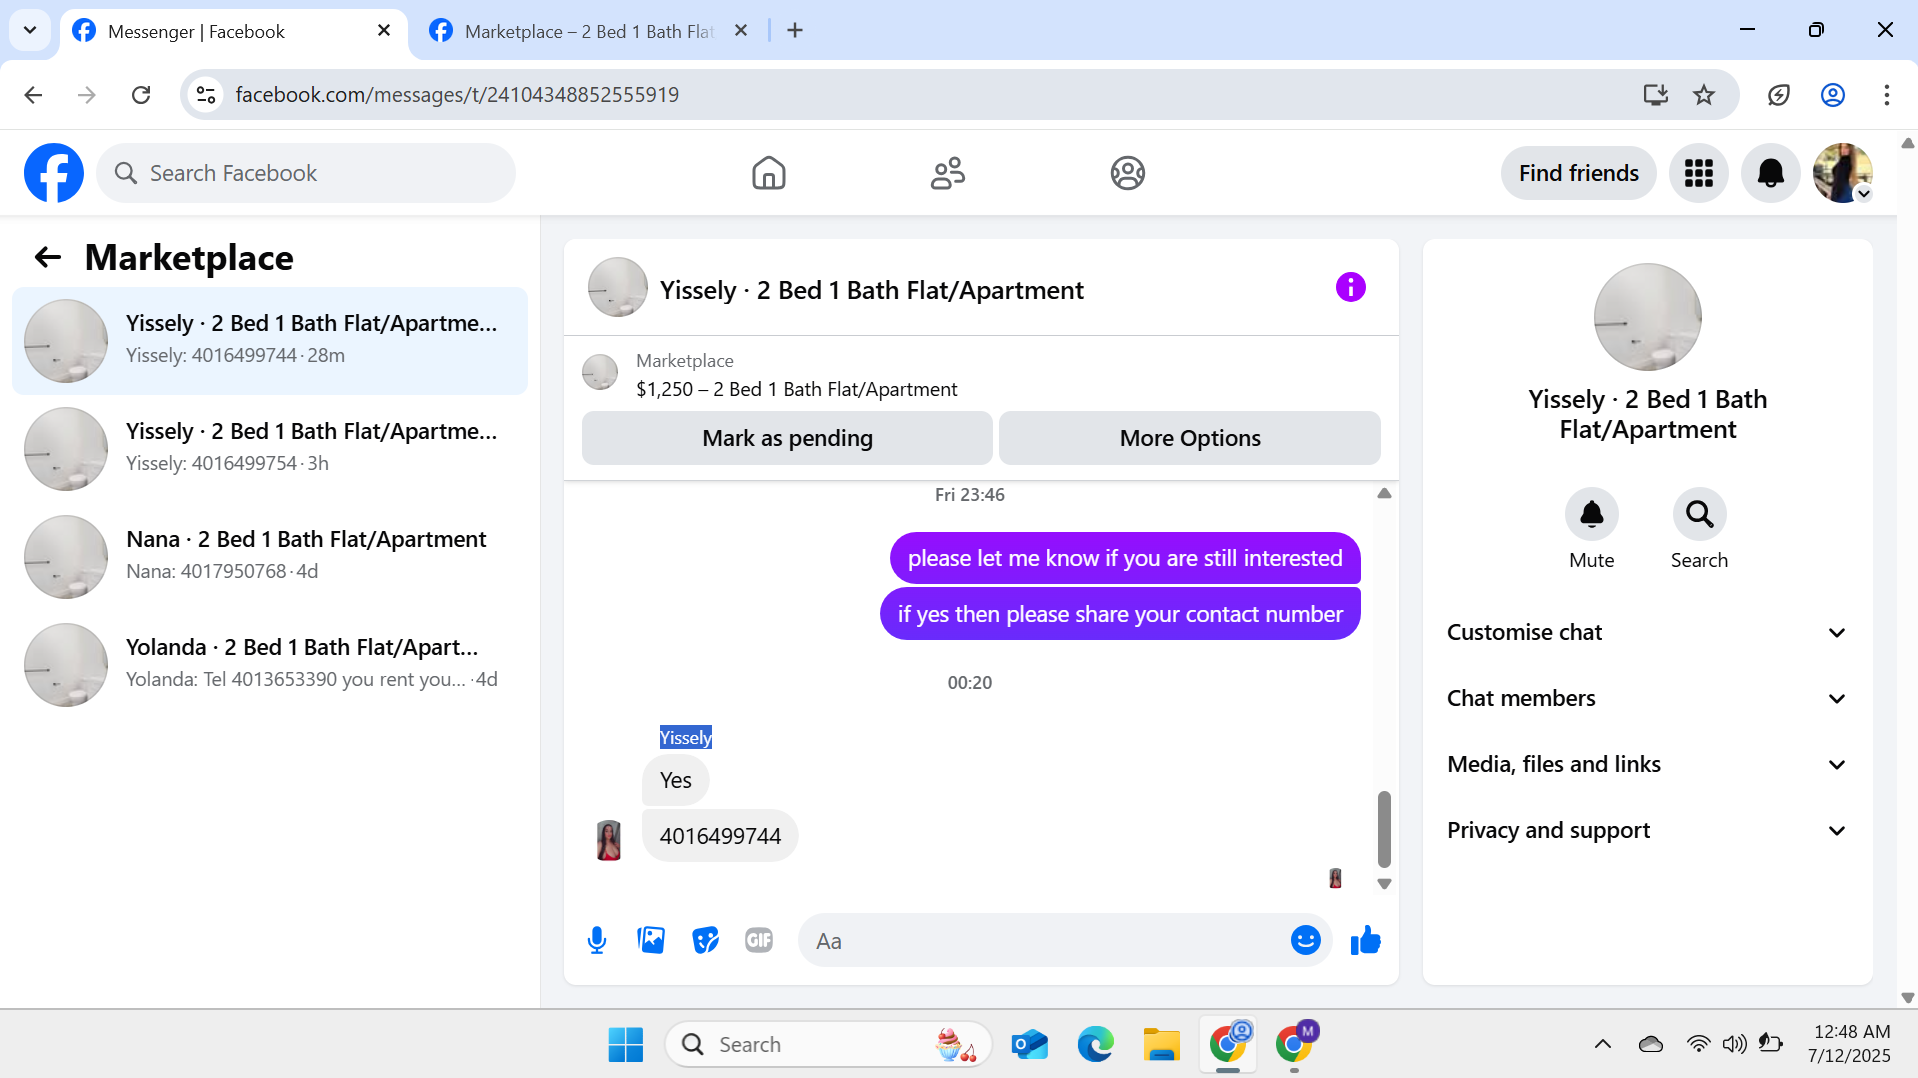Bookmark this page with star icon
The image size is (1918, 1078).
tap(1704, 95)
